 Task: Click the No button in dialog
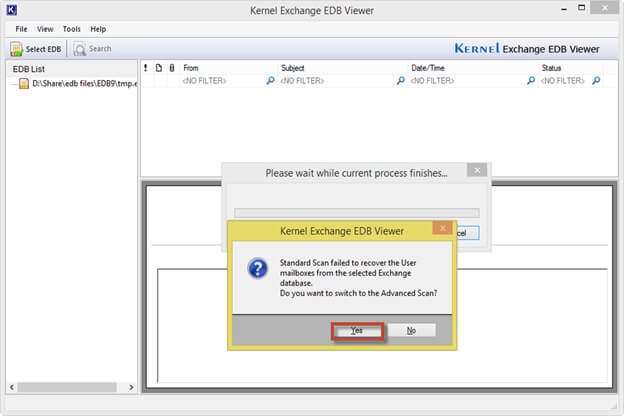click(x=411, y=330)
